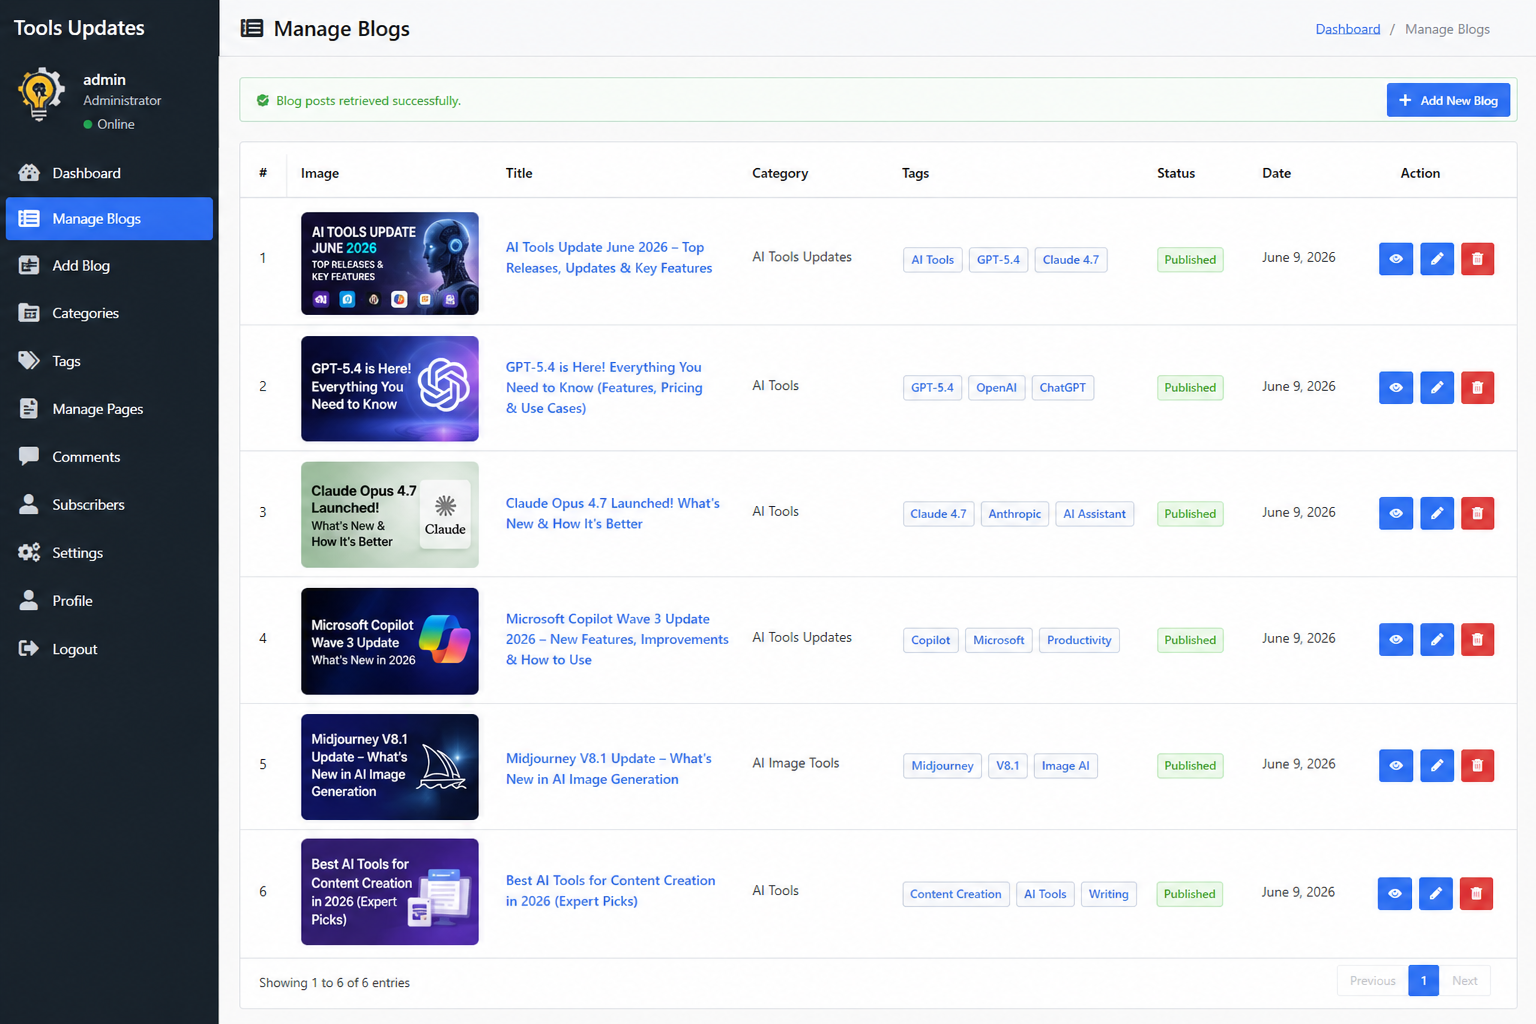Click the Copilot tag
The image size is (1536, 1024).
(930, 640)
